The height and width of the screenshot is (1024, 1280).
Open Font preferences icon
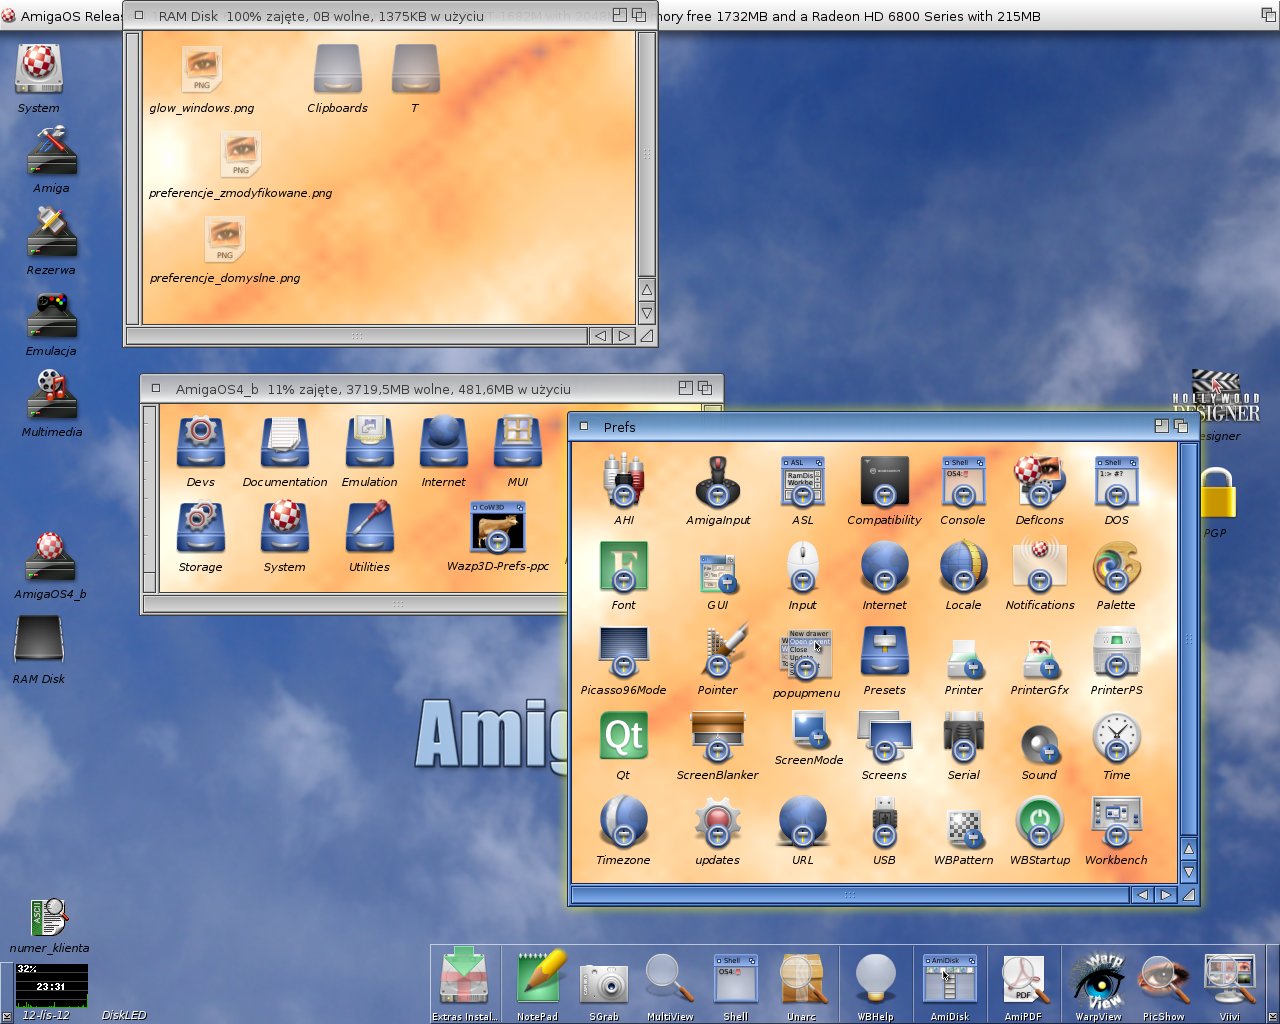[623, 567]
